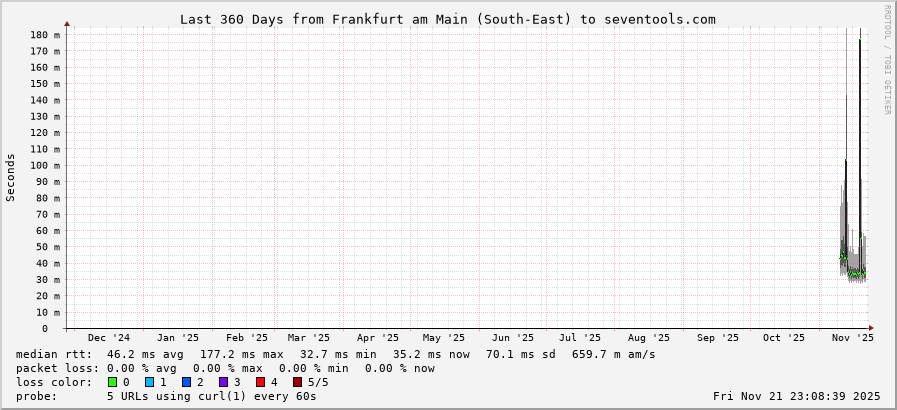Click the Seconds Y-axis label
This screenshot has height=410, width=897.
[11, 178]
